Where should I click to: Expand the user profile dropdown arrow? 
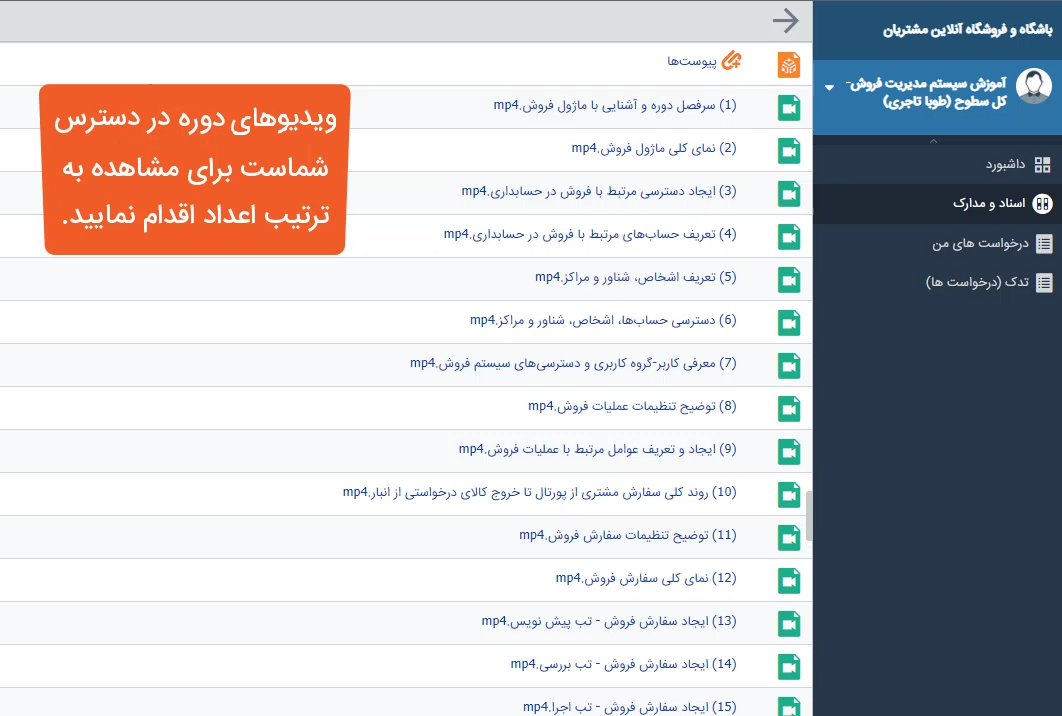click(x=830, y=87)
